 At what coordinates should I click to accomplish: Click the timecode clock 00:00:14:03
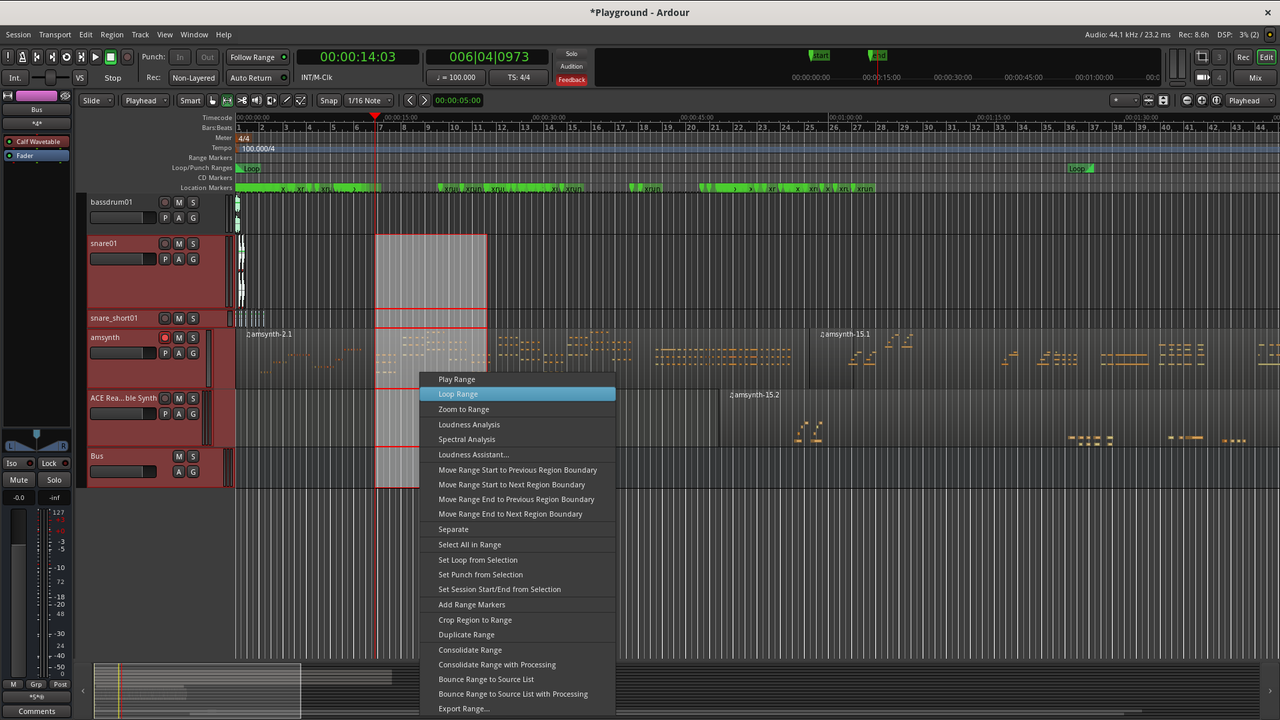click(358, 57)
